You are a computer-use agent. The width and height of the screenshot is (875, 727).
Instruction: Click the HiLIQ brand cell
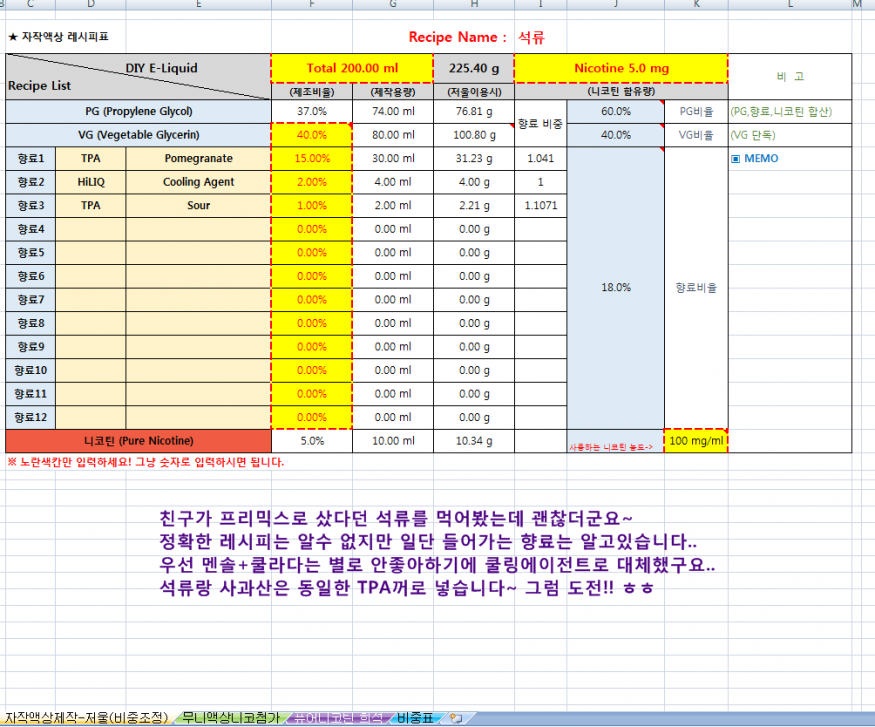(x=90, y=182)
